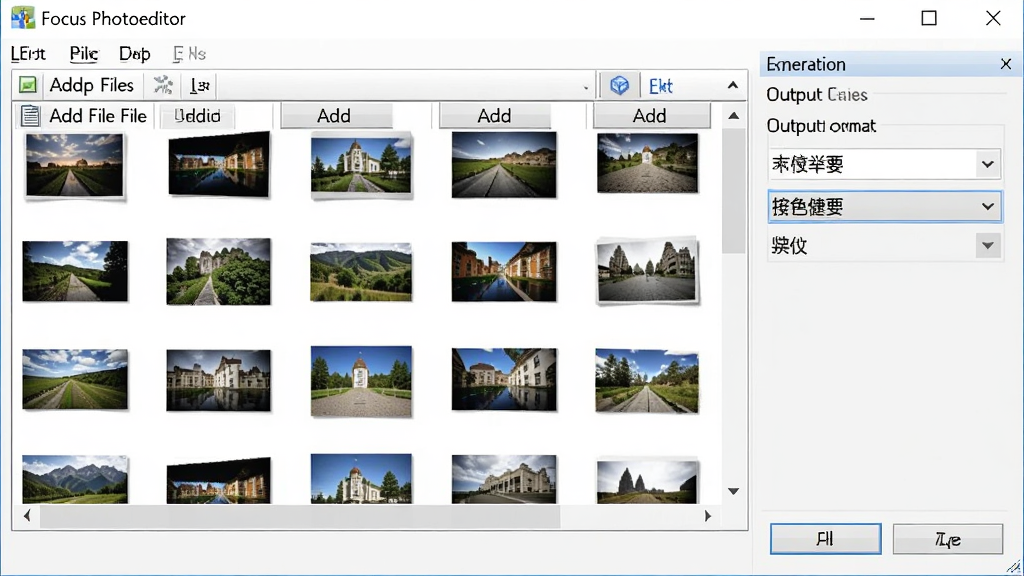
Task: Click the toolbar item next to the crossed-tools icon
Action: 200,86
